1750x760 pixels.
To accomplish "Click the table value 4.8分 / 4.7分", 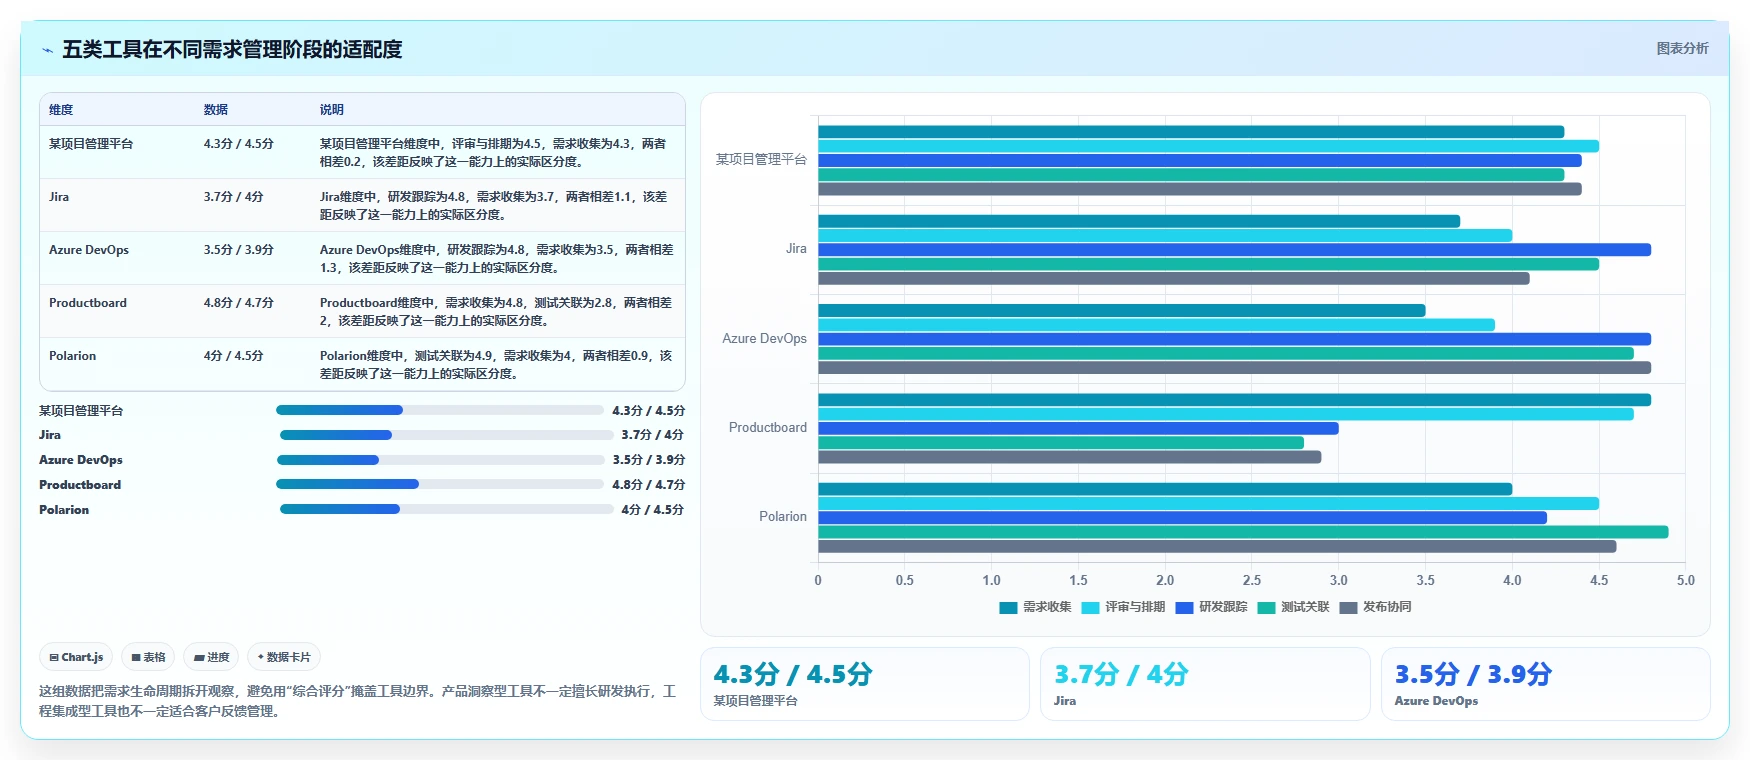I will (239, 303).
